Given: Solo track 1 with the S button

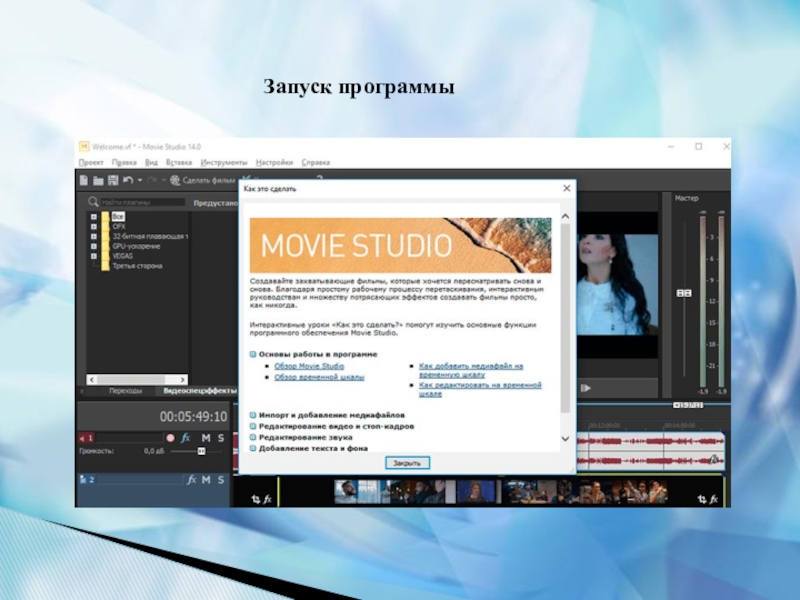Looking at the screenshot, I should pyautogui.click(x=220, y=438).
